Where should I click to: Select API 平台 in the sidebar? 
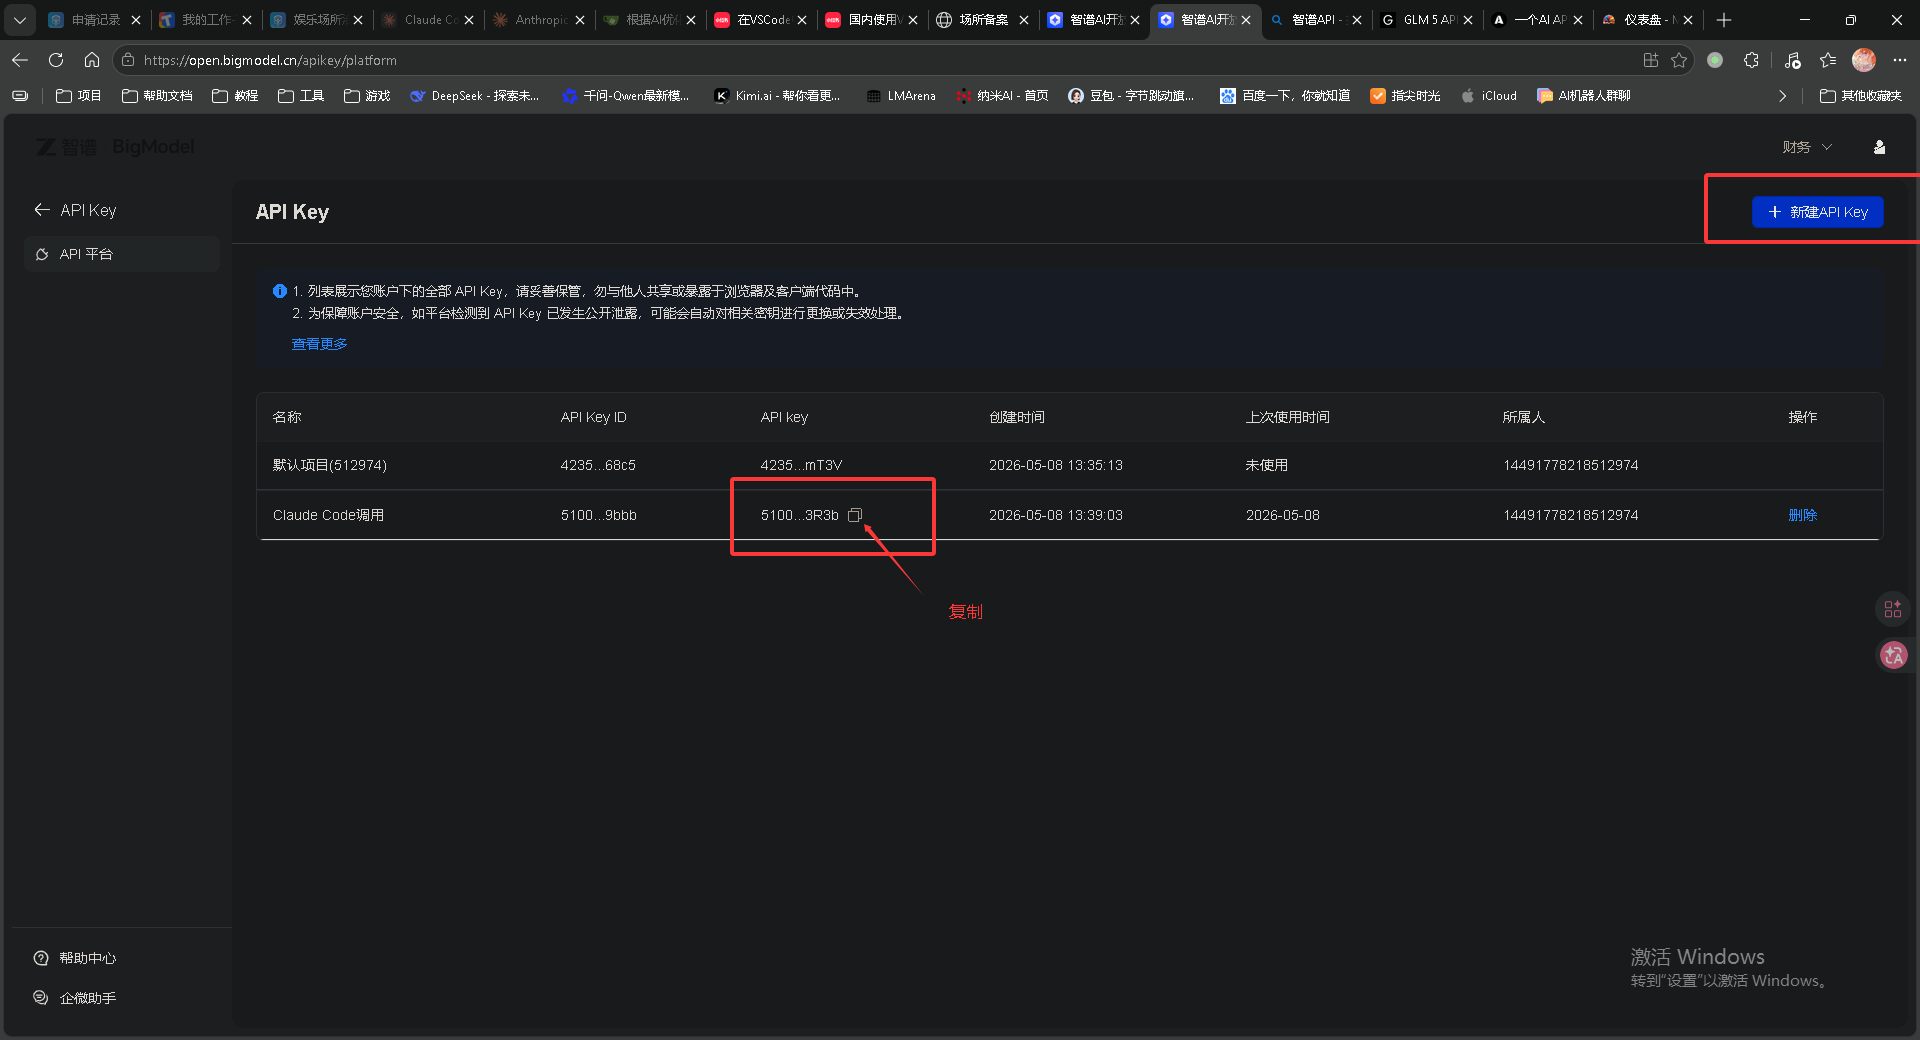coord(121,254)
